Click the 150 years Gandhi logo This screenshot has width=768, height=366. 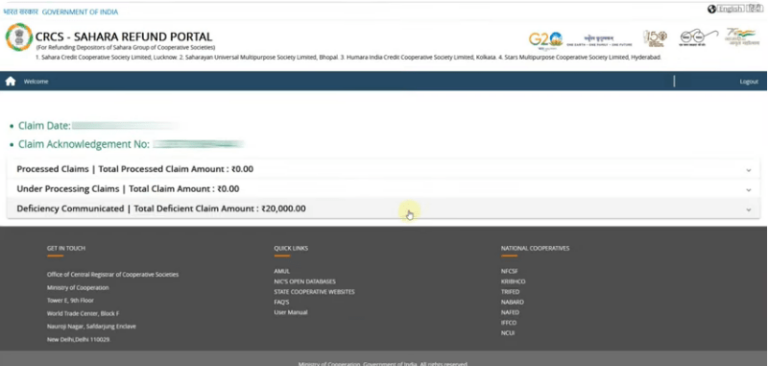click(x=655, y=38)
